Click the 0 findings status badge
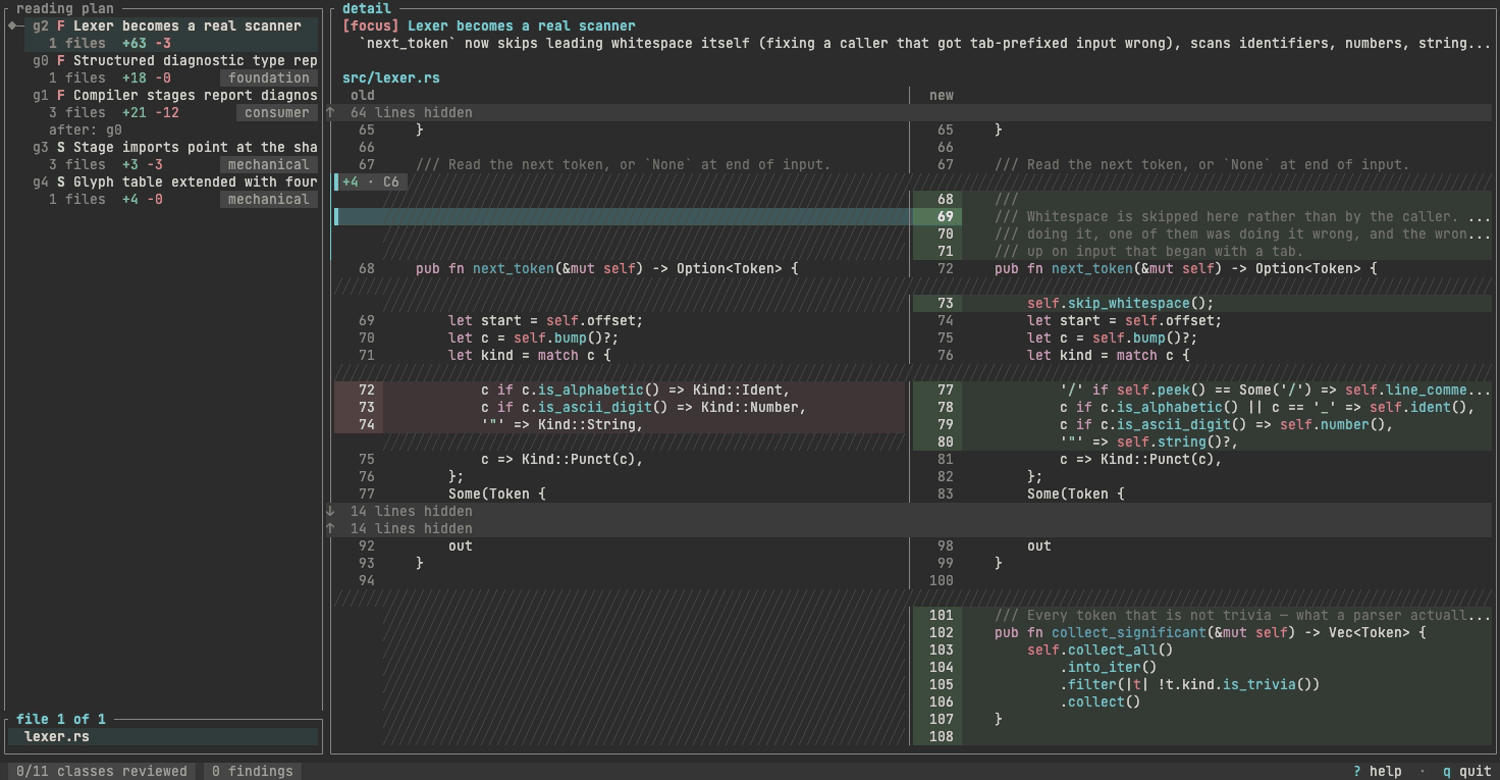1500x780 pixels. [x=252, y=771]
